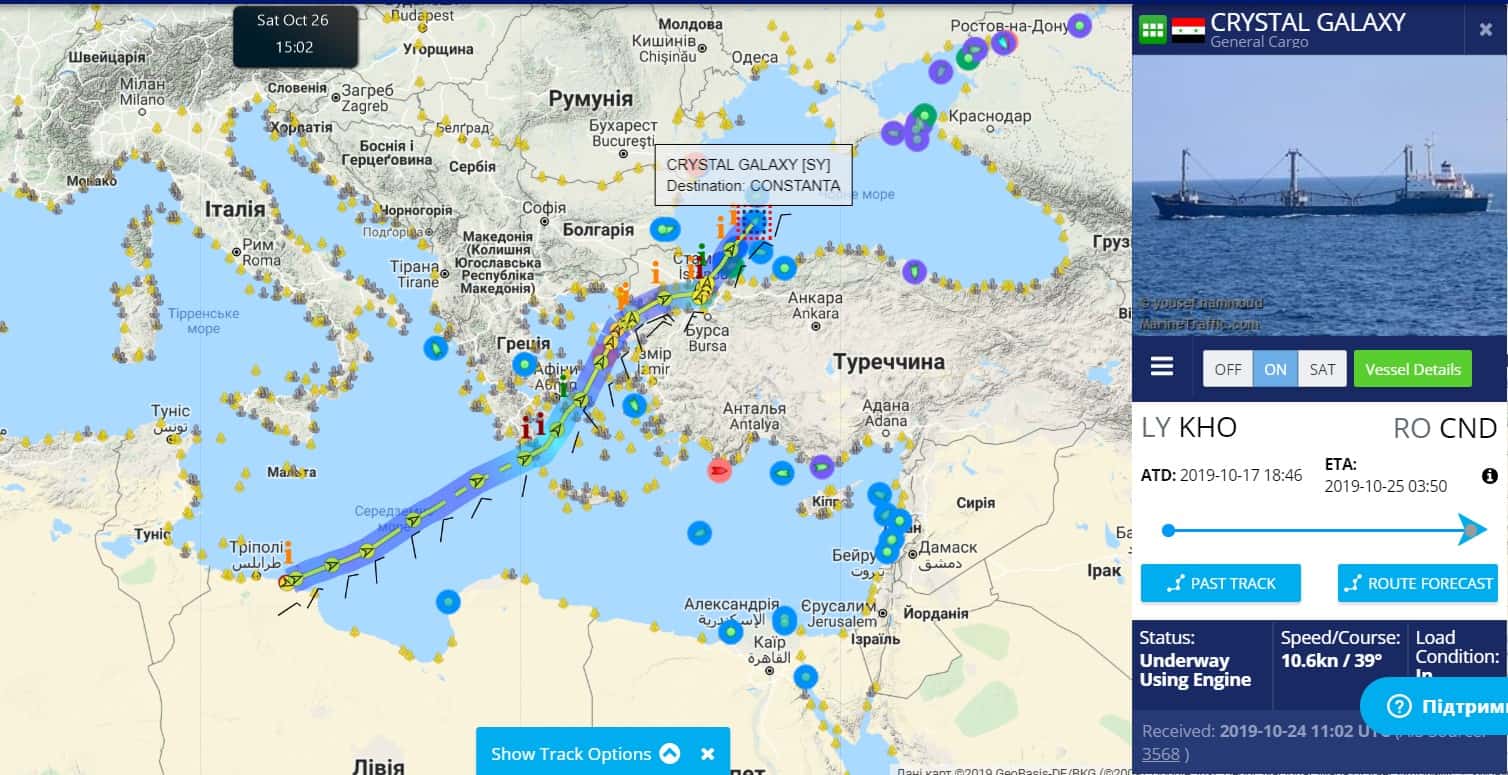Switch map view to SAT
Viewport: 1508px width, 775px height.
pyautogui.click(x=1322, y=369)
